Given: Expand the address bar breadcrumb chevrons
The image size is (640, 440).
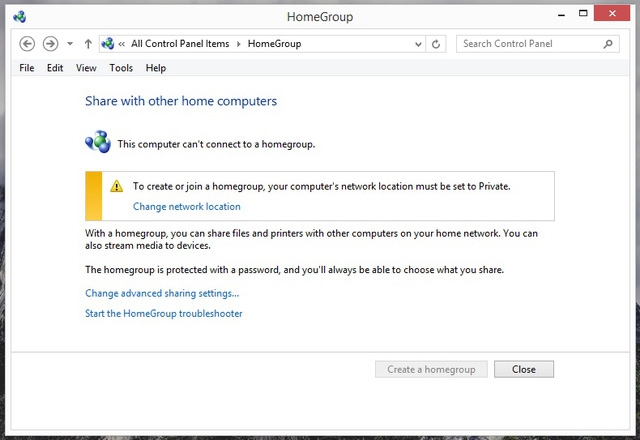Looking at the screenshot, I should tap(122, 44).
